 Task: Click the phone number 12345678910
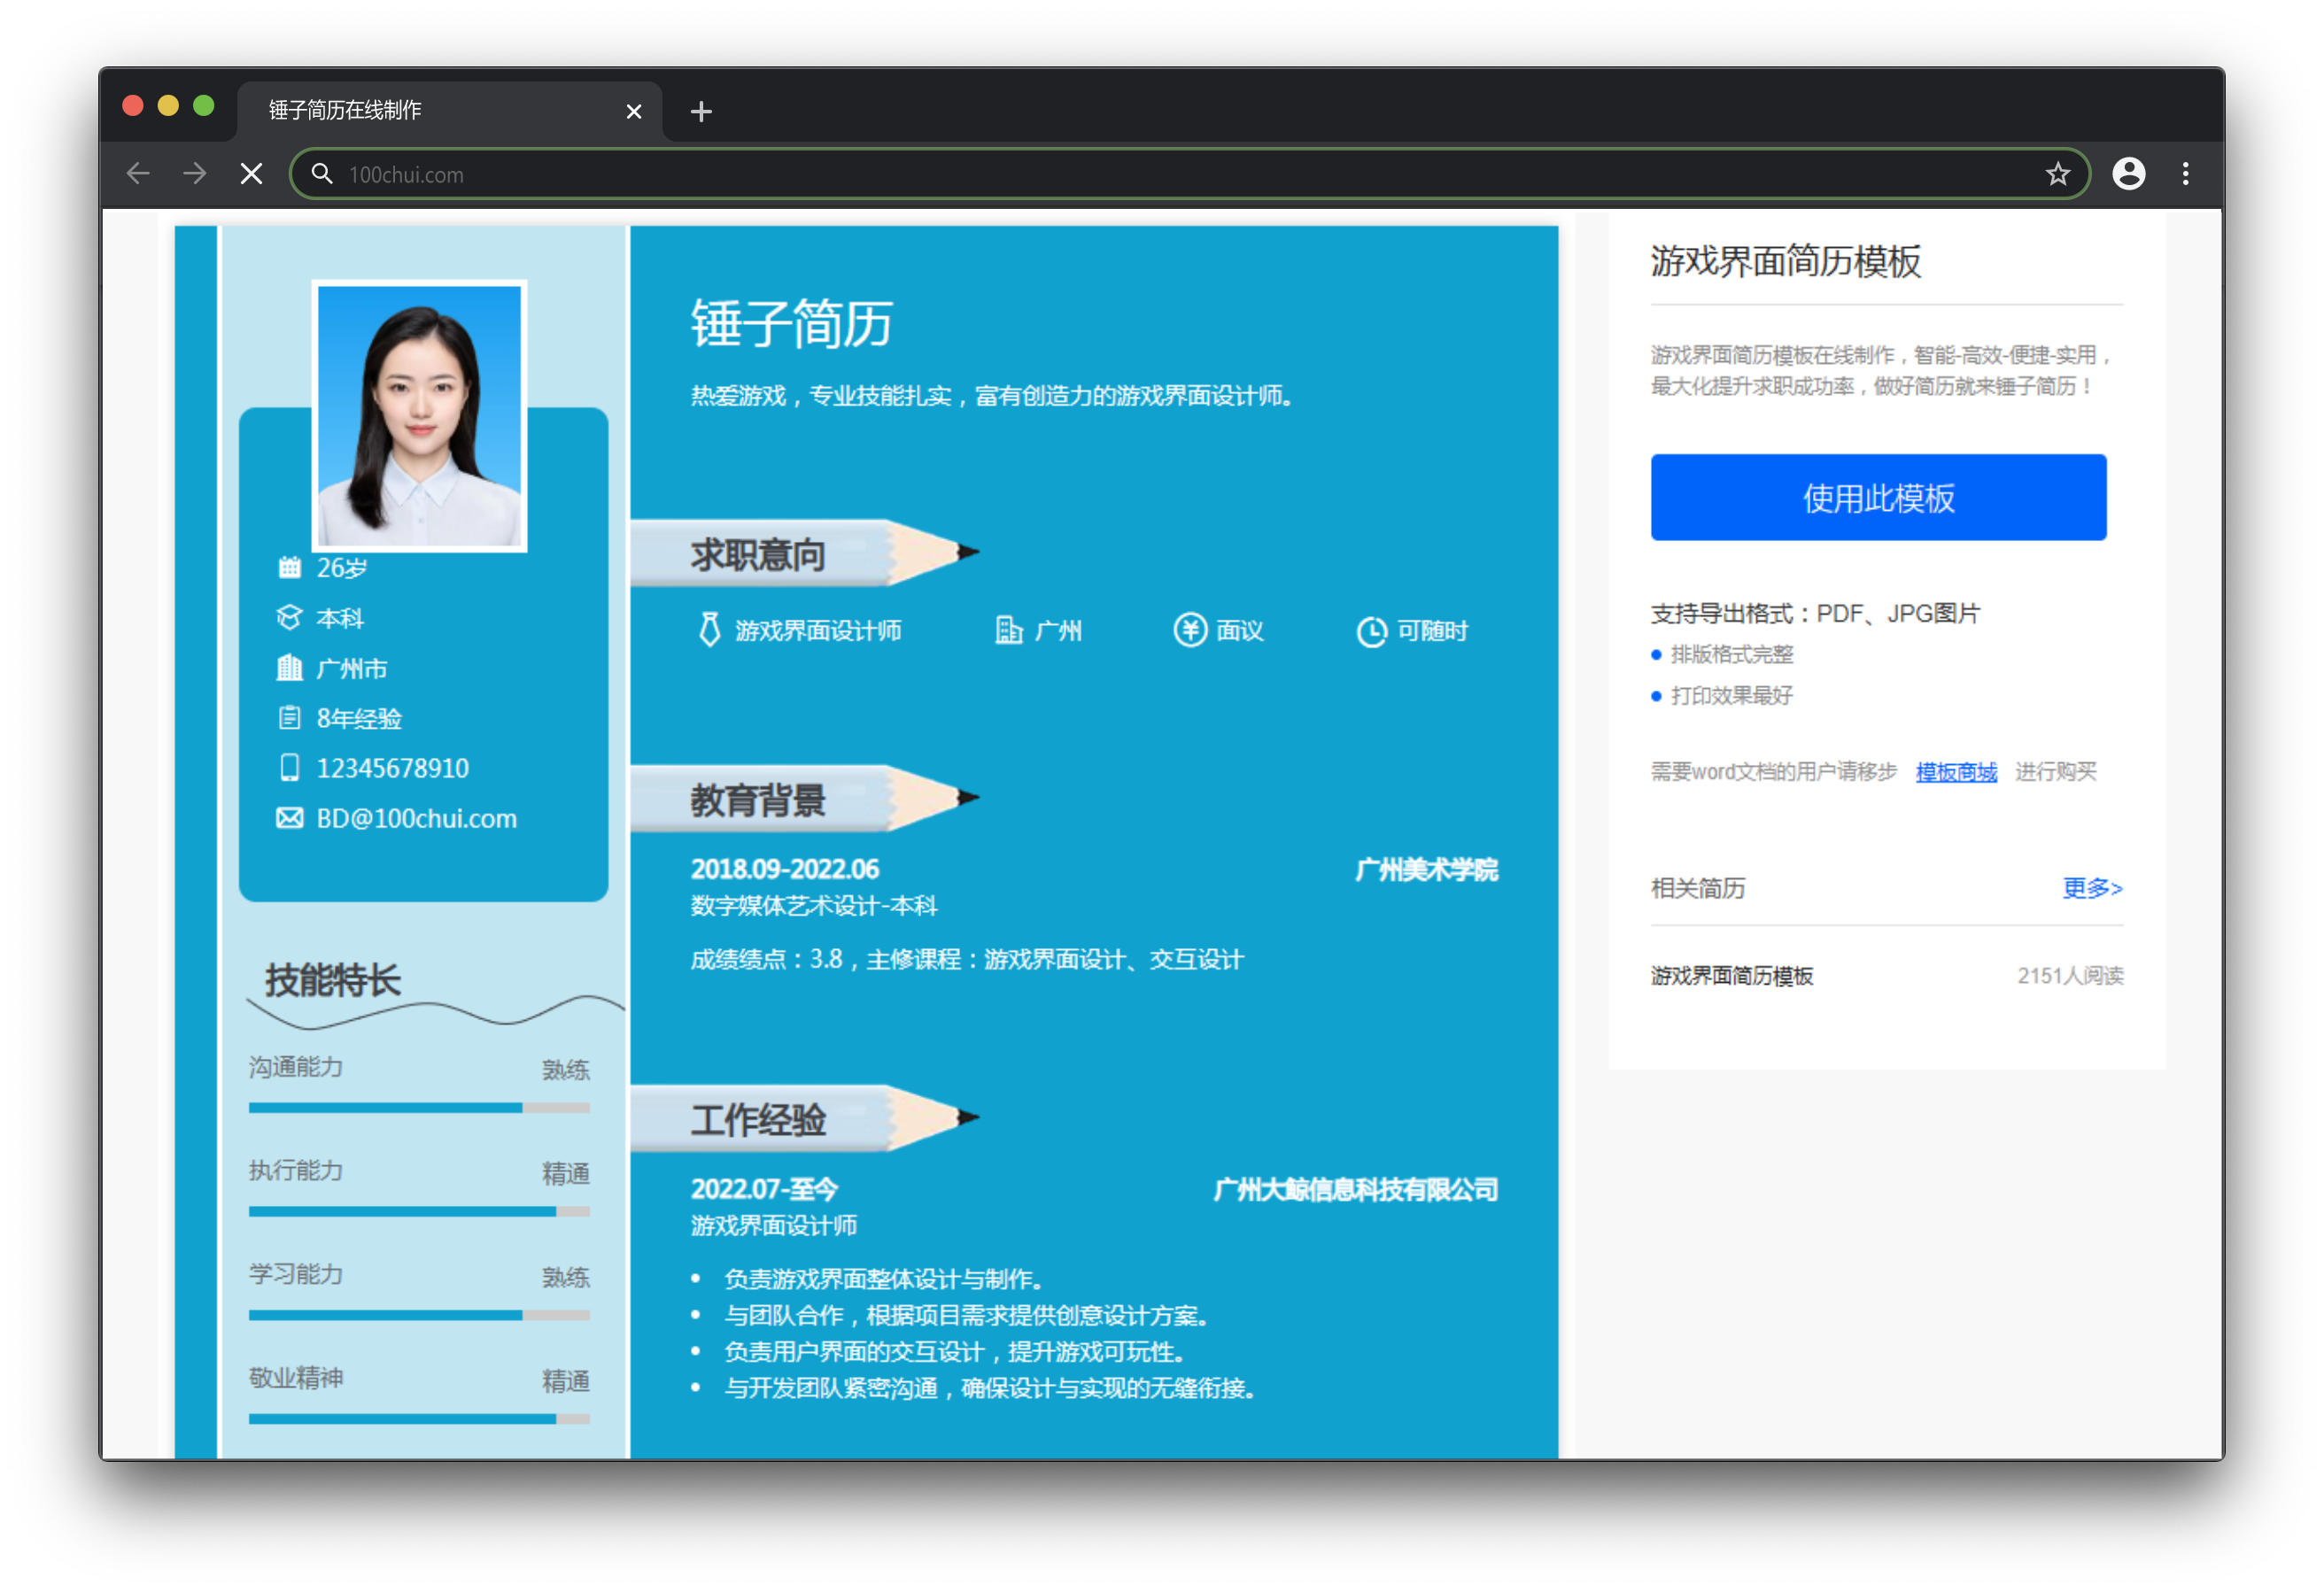click(392, 767)
